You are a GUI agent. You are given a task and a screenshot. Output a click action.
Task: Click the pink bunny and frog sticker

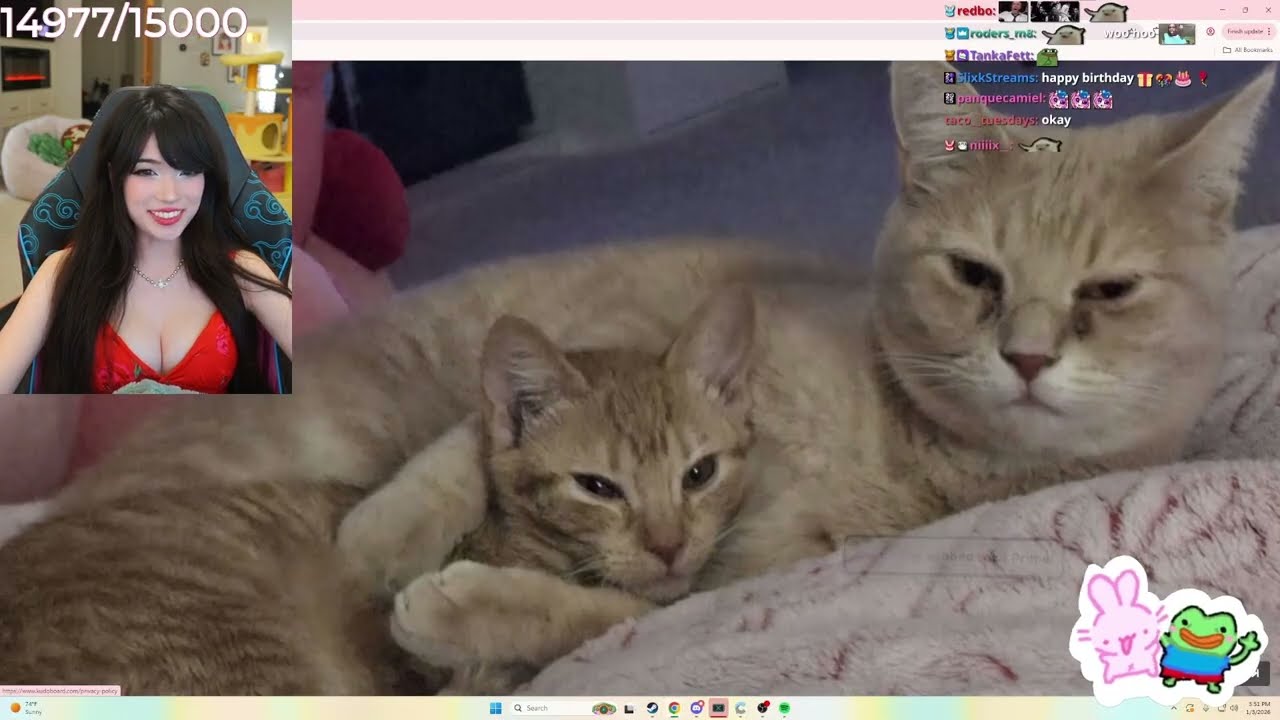click(x=1167, y=630)
